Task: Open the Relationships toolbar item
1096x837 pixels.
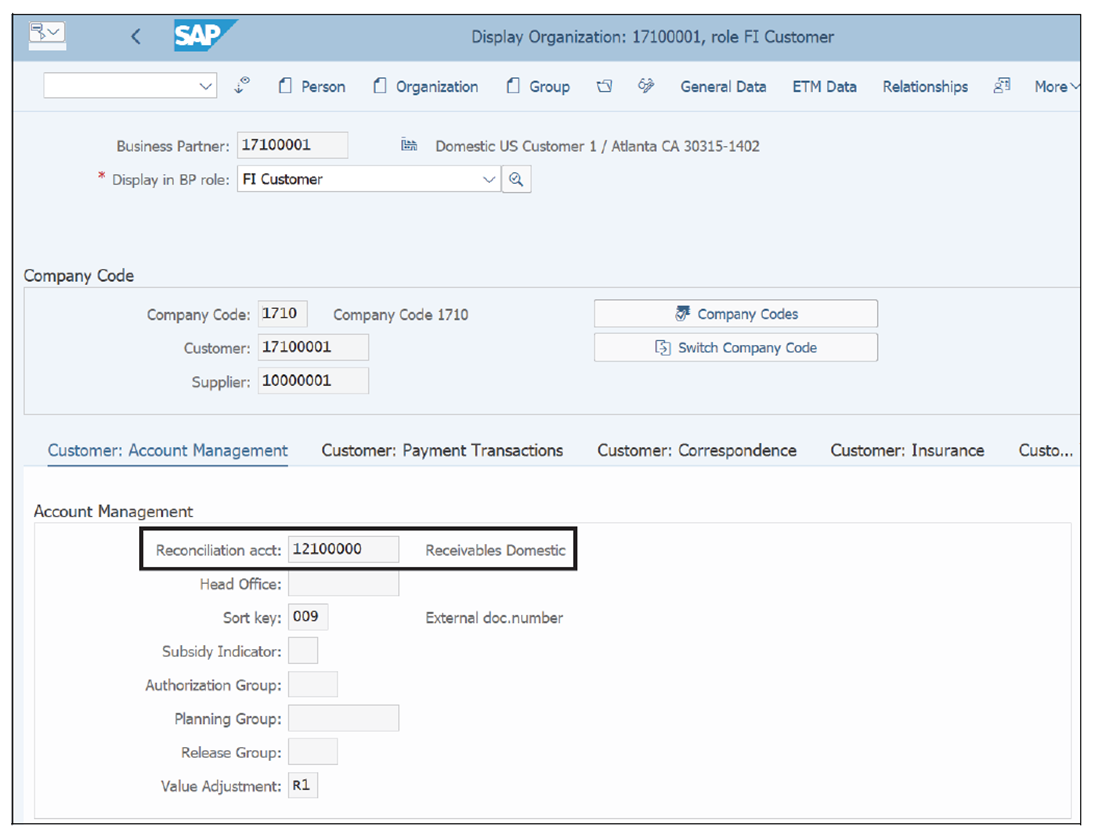Action: [x=924, y=87]
